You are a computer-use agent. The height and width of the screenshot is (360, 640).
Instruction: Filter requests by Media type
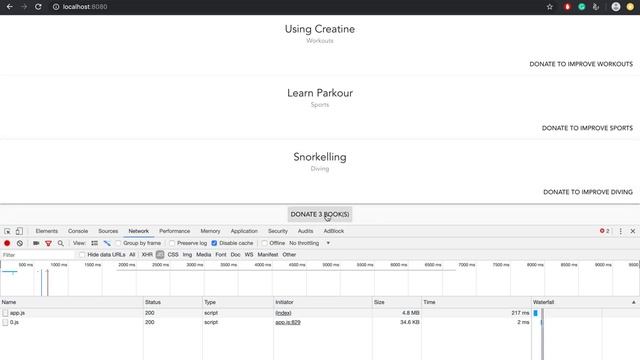coord(204,255)
